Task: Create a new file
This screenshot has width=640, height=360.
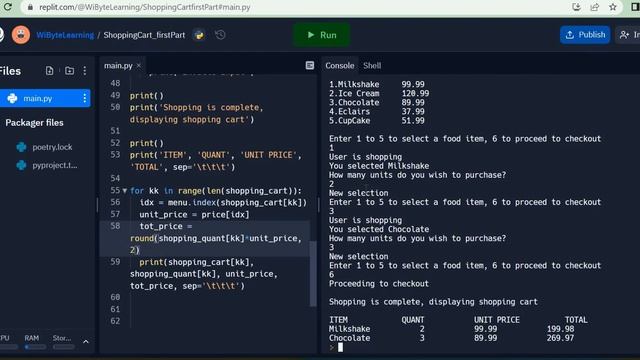Action: [49, 71]
